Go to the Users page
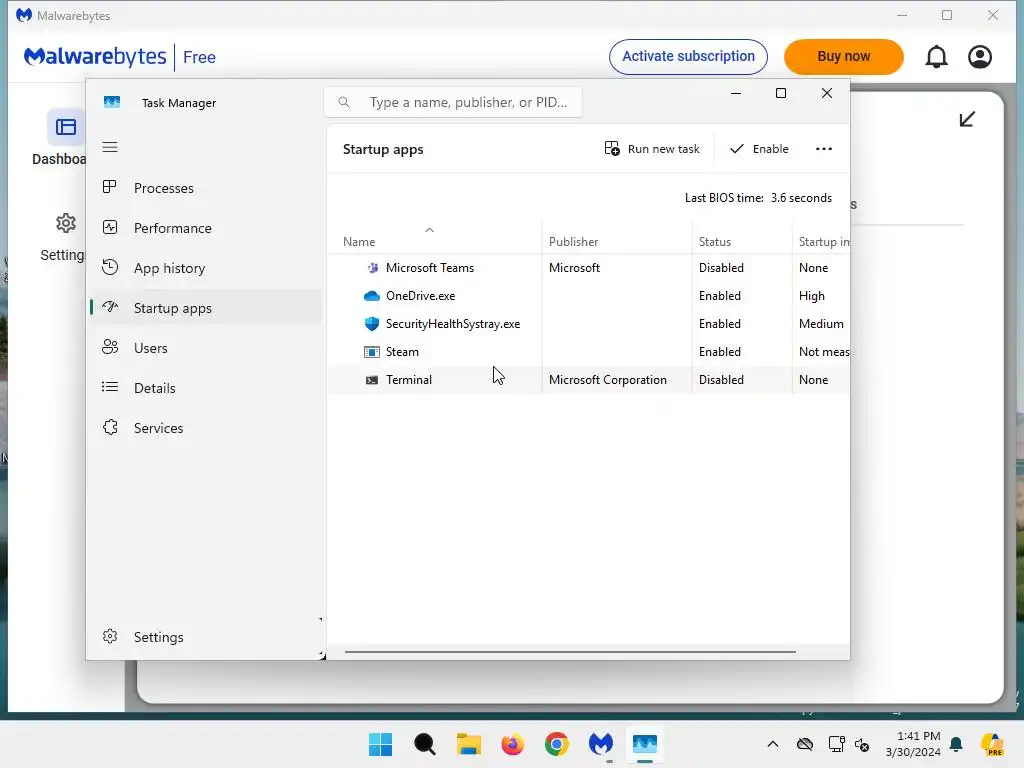Screen dimensions: 1024x768 tap(206, 348)
